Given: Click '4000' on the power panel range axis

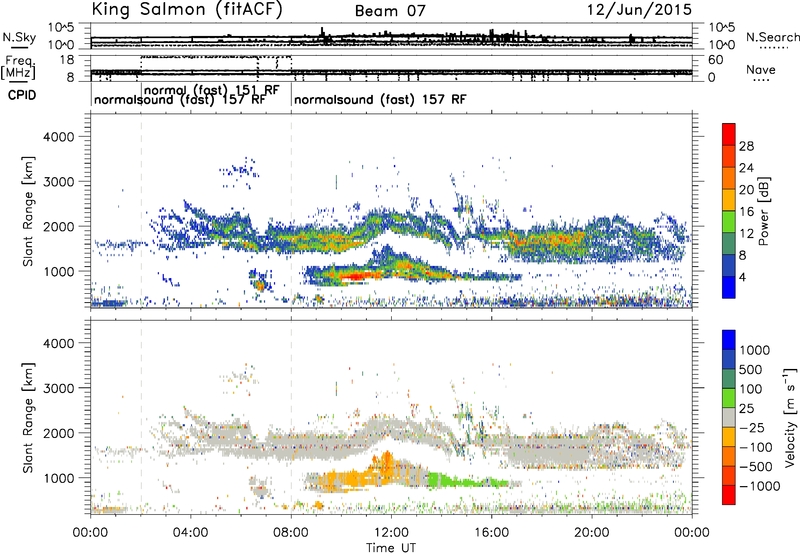Looking at the screenshot, I should [58, 137].
